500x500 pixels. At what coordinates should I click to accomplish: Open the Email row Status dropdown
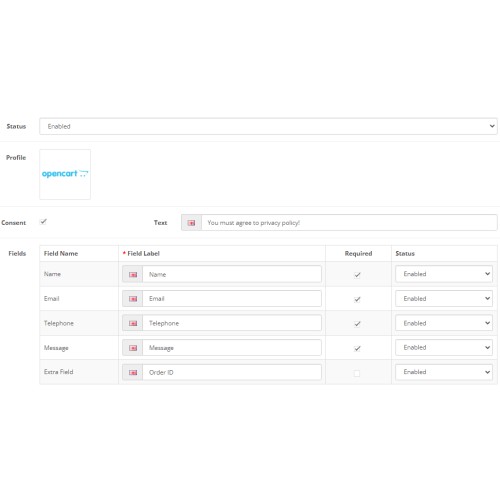[444, 299]
